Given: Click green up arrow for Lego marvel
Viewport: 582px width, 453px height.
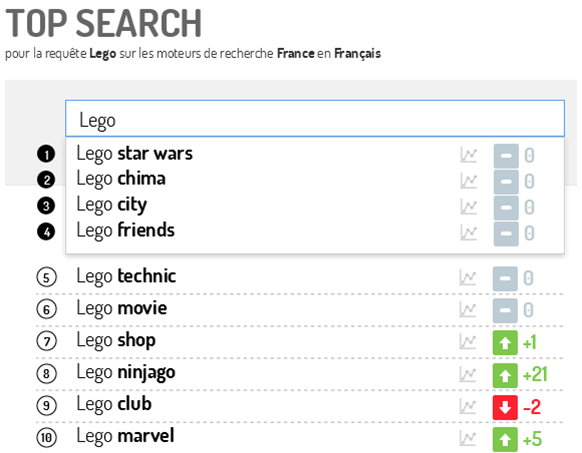Looking at the screenshot, I should [505, 440].
